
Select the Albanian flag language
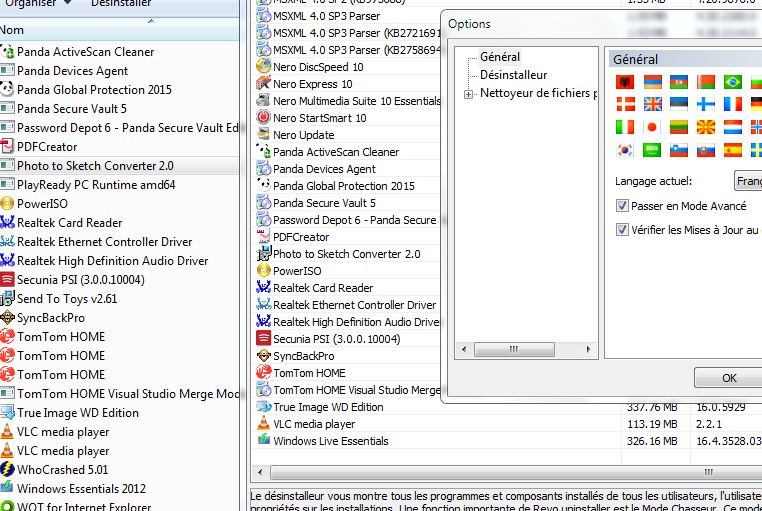coord(625,82)
